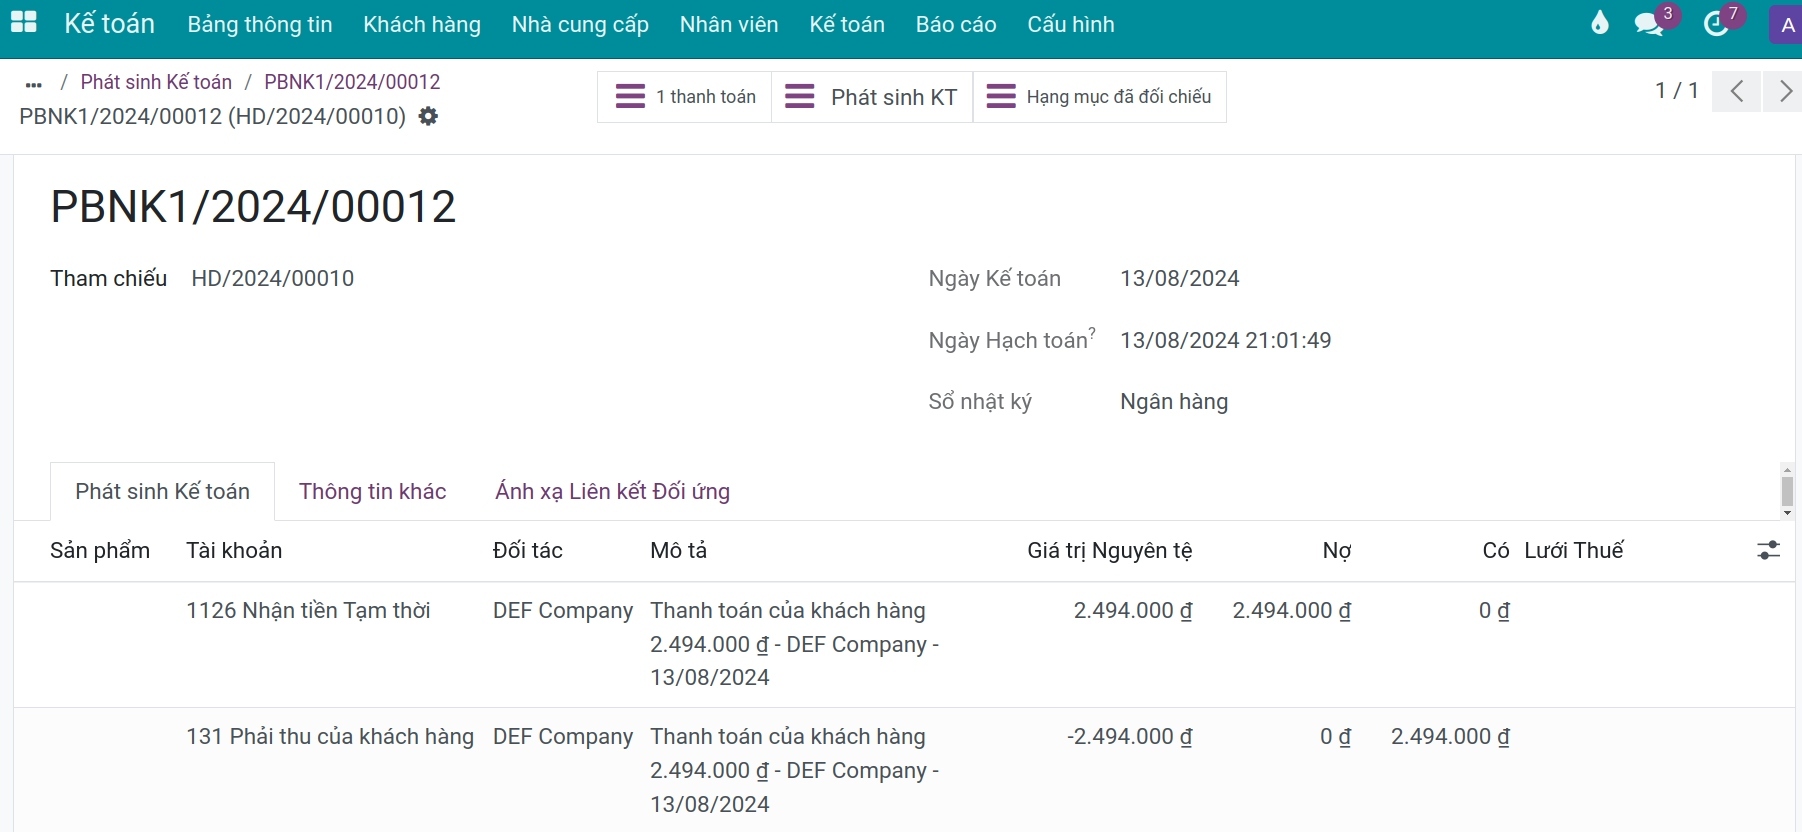Expand breadcrumb ellipsis menu

pos(34,84)
